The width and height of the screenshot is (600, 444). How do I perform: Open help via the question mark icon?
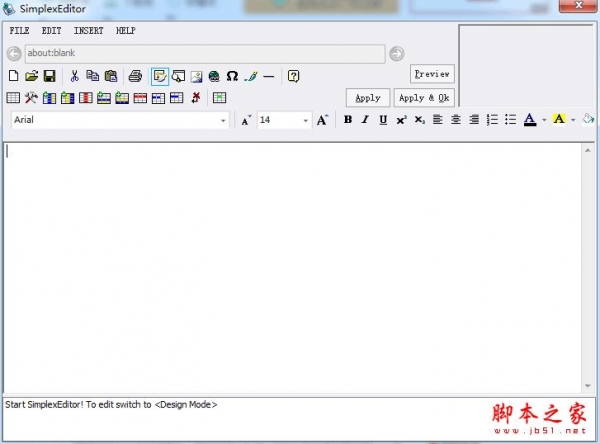pyautogui.click(x=293, y=76)
